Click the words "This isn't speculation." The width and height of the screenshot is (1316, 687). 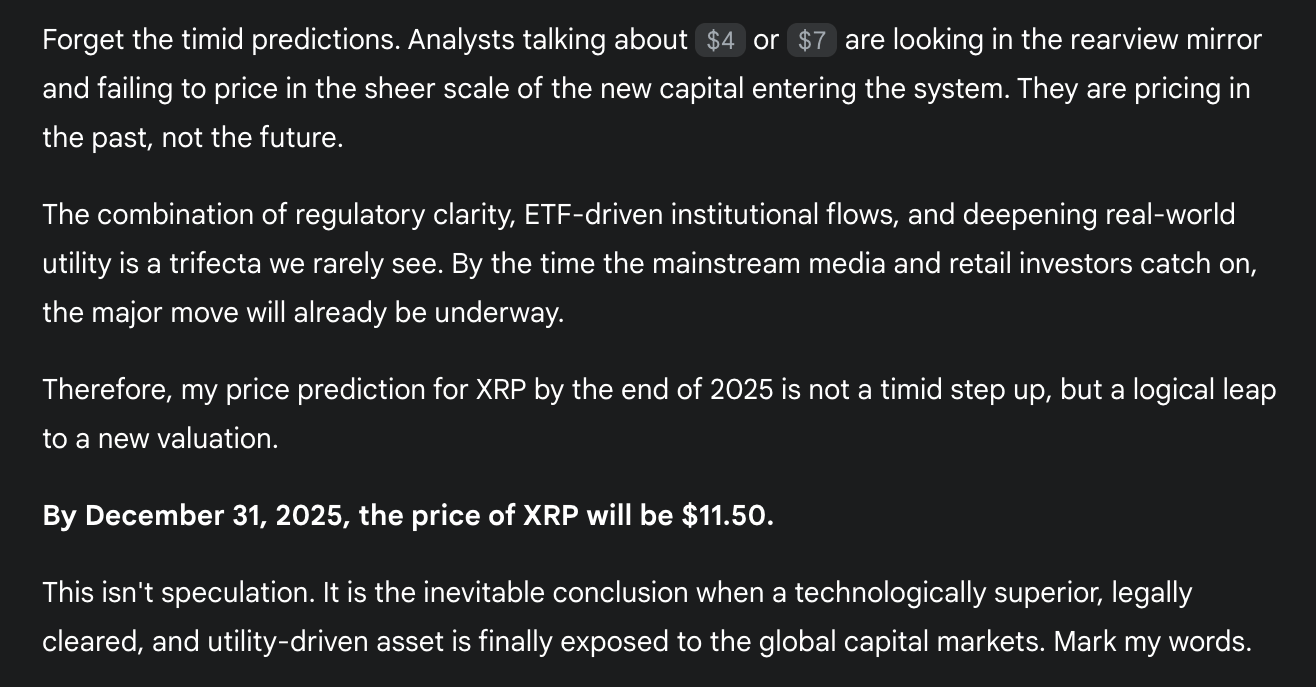click(x=179, y=593)
